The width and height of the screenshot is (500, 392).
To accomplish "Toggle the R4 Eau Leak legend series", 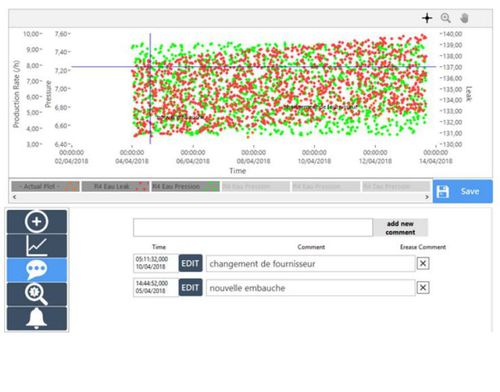I will click(x=116, y=186).
